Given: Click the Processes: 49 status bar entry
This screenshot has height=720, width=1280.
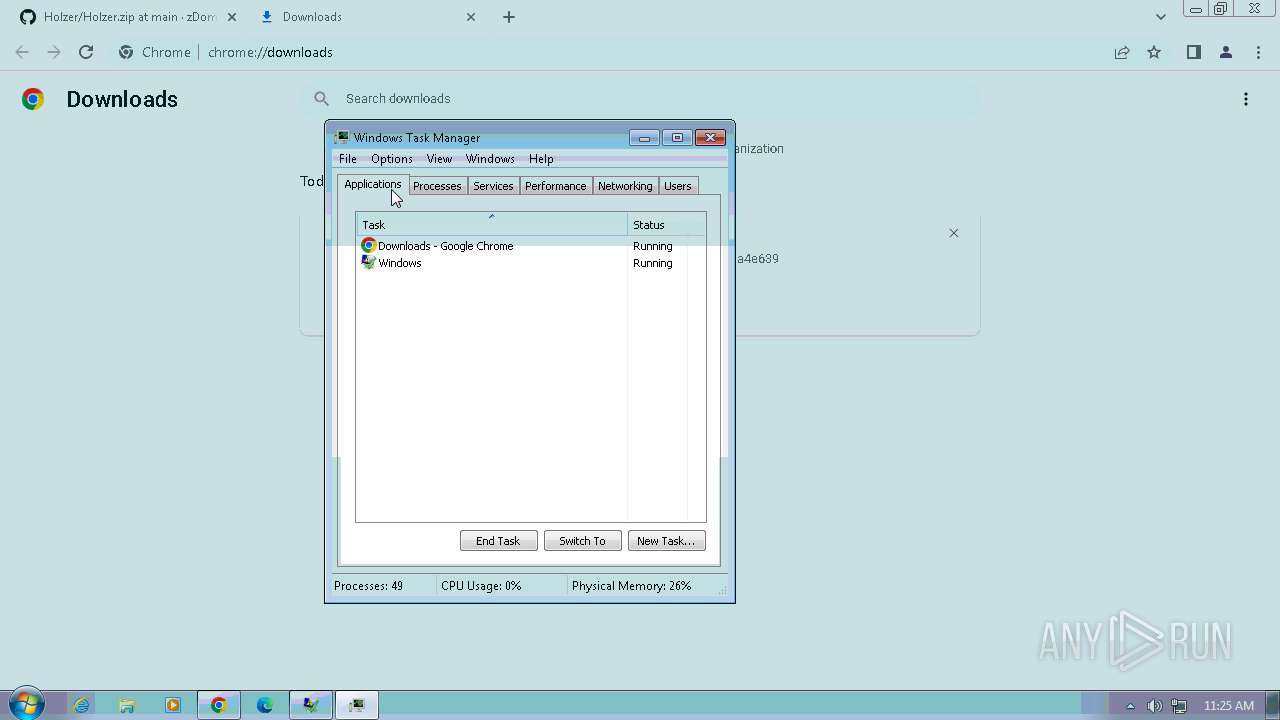Looking at the screenshot, I should coord(369,586).
